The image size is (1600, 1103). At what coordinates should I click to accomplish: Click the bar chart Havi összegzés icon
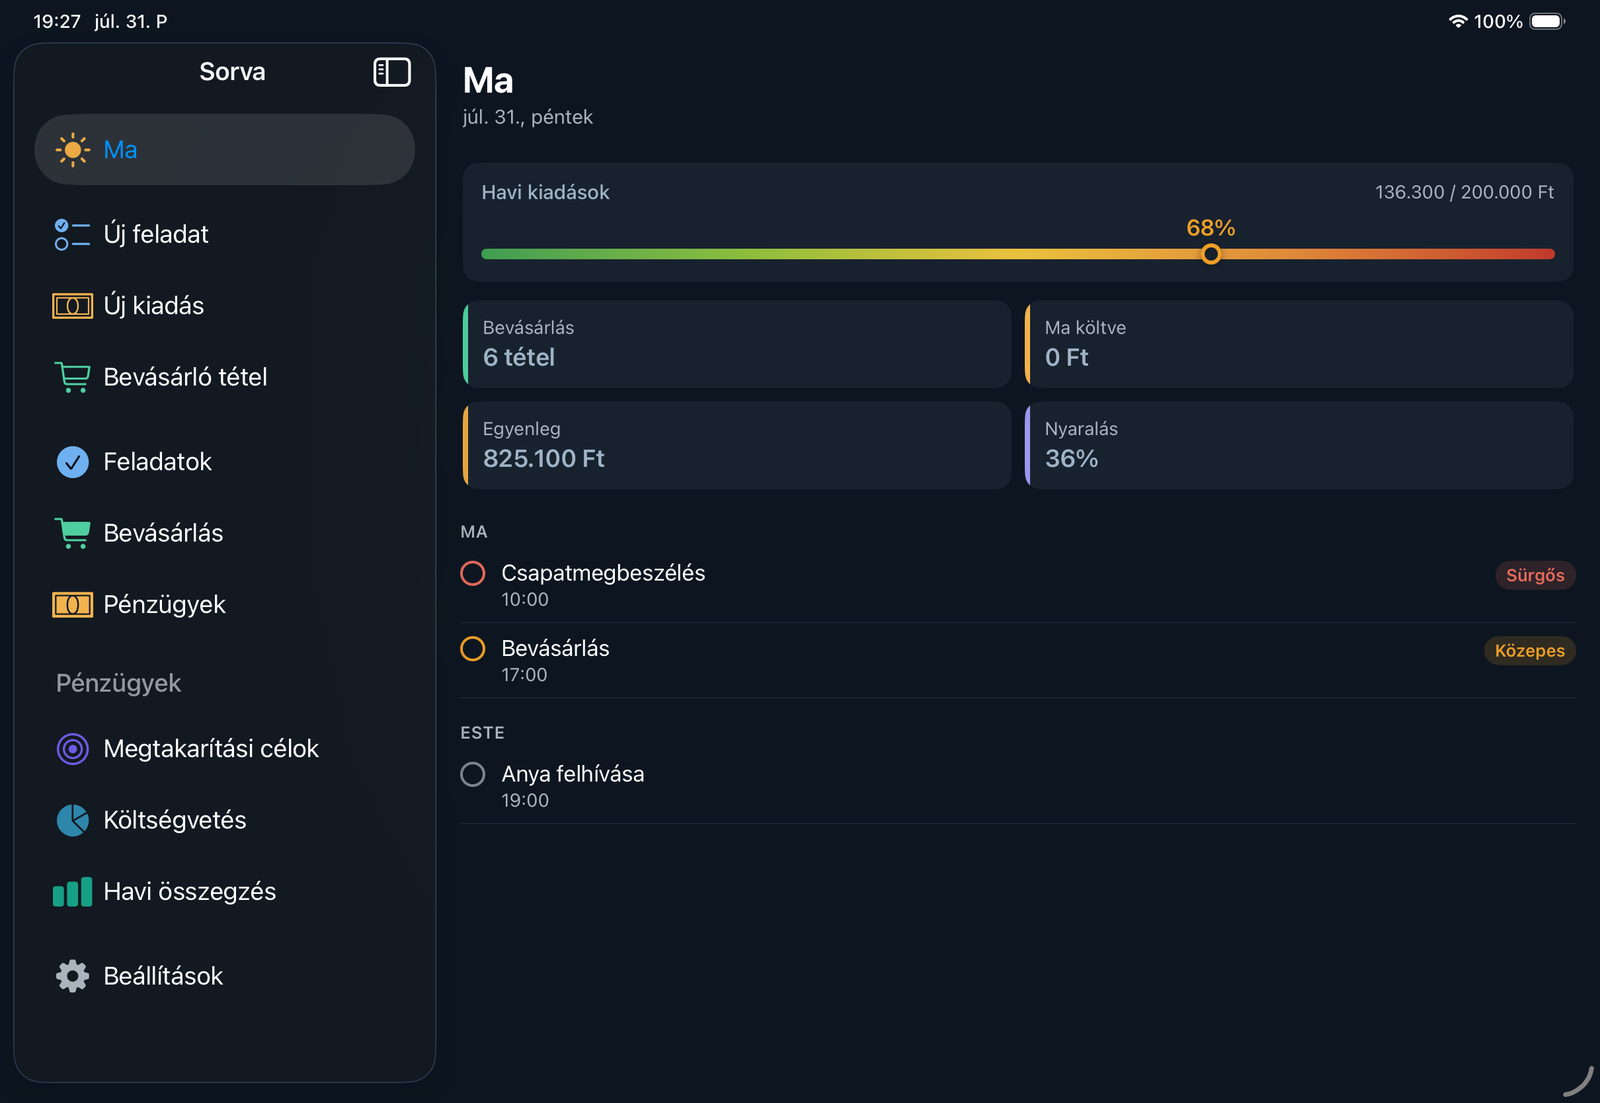[x=72, y=892]
